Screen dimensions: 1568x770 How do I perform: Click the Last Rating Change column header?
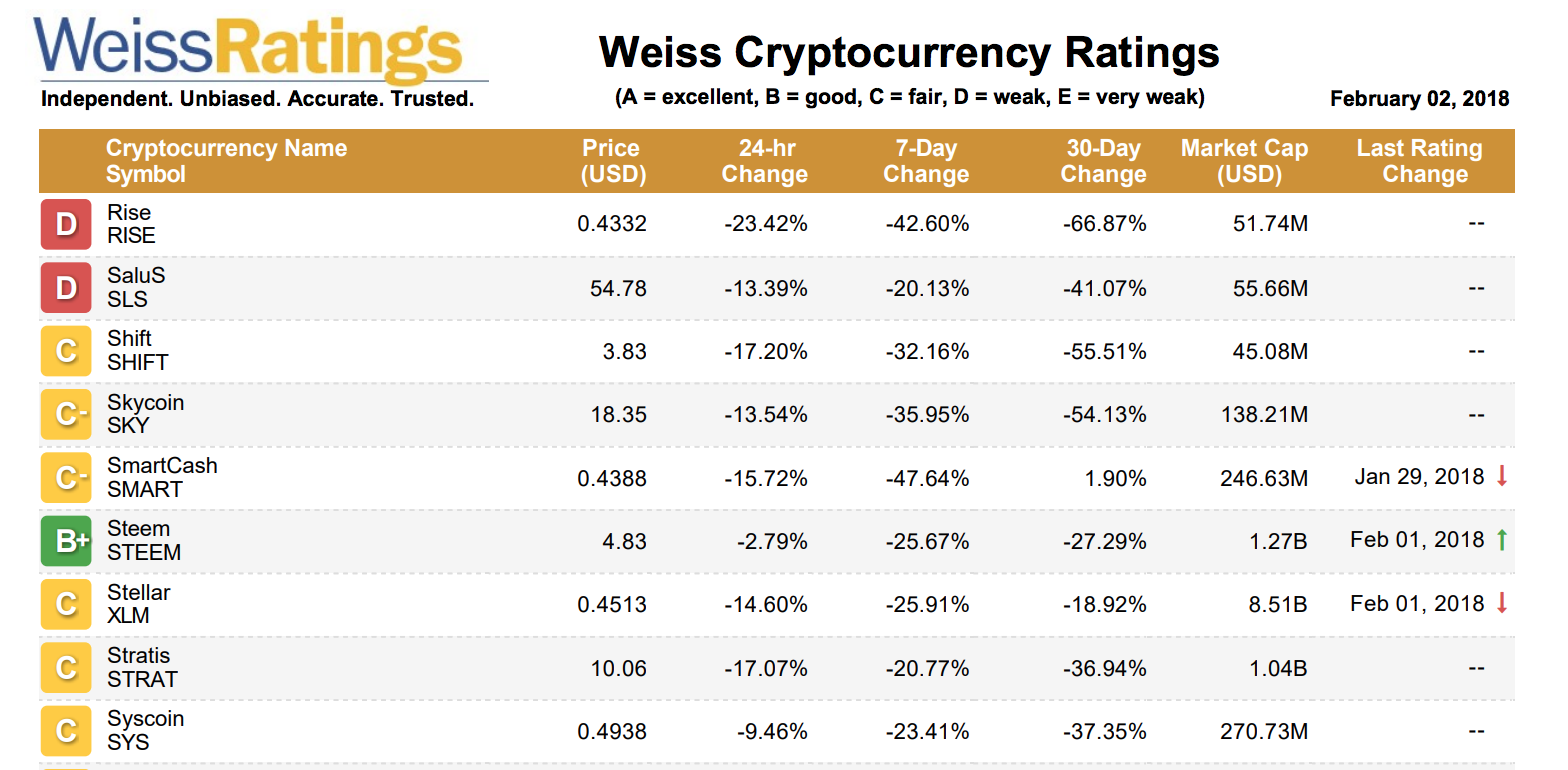click(1419, 161)
